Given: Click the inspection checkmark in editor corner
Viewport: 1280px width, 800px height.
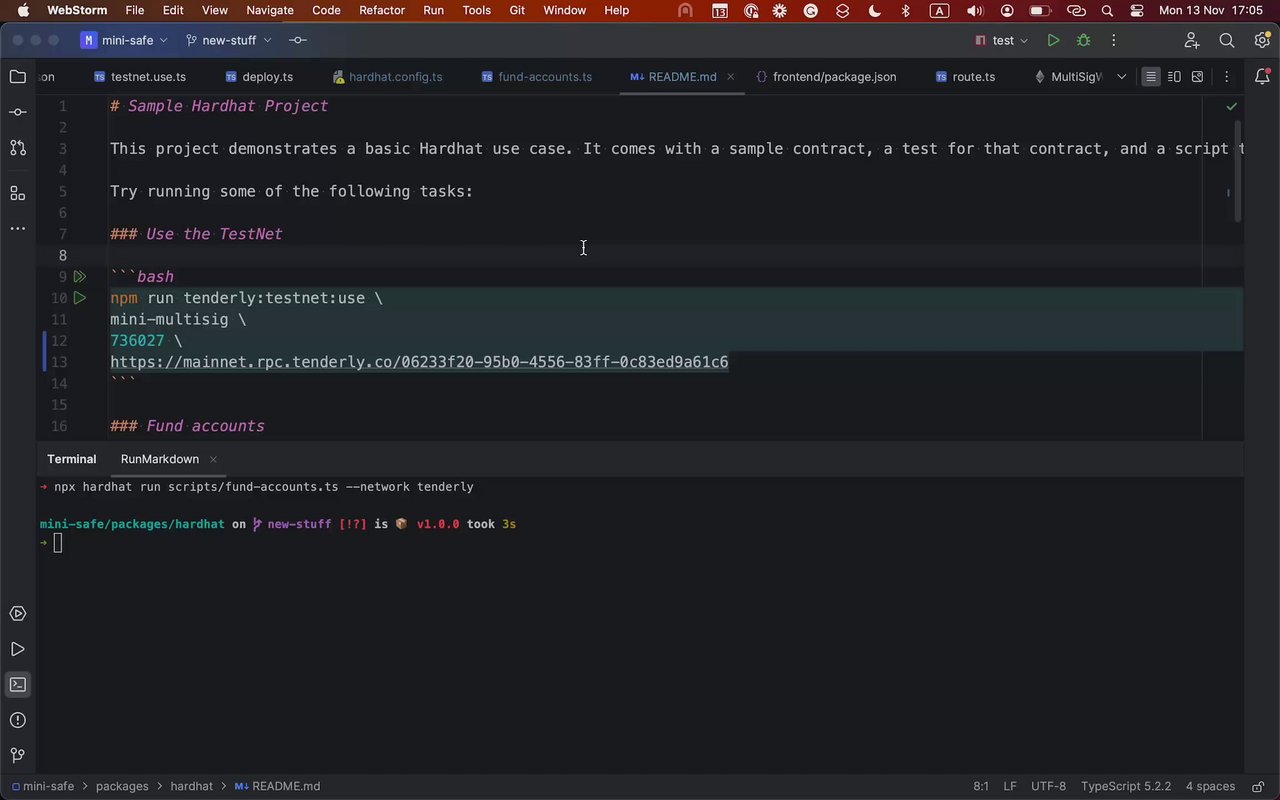Looking at the screenshot, I should point(1231,106).
